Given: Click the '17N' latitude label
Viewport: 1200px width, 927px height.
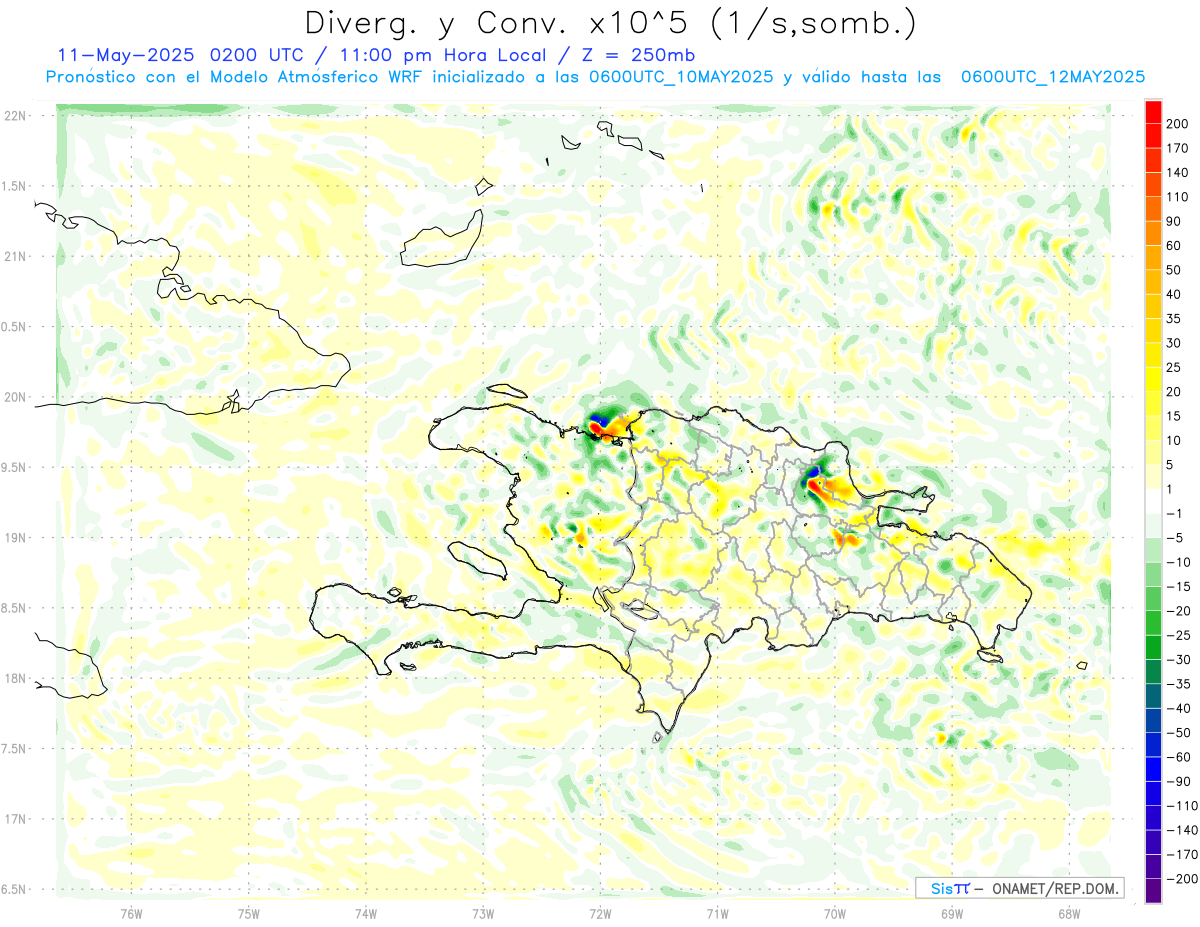Looking at the screenshot, I should tap(15, 819).
